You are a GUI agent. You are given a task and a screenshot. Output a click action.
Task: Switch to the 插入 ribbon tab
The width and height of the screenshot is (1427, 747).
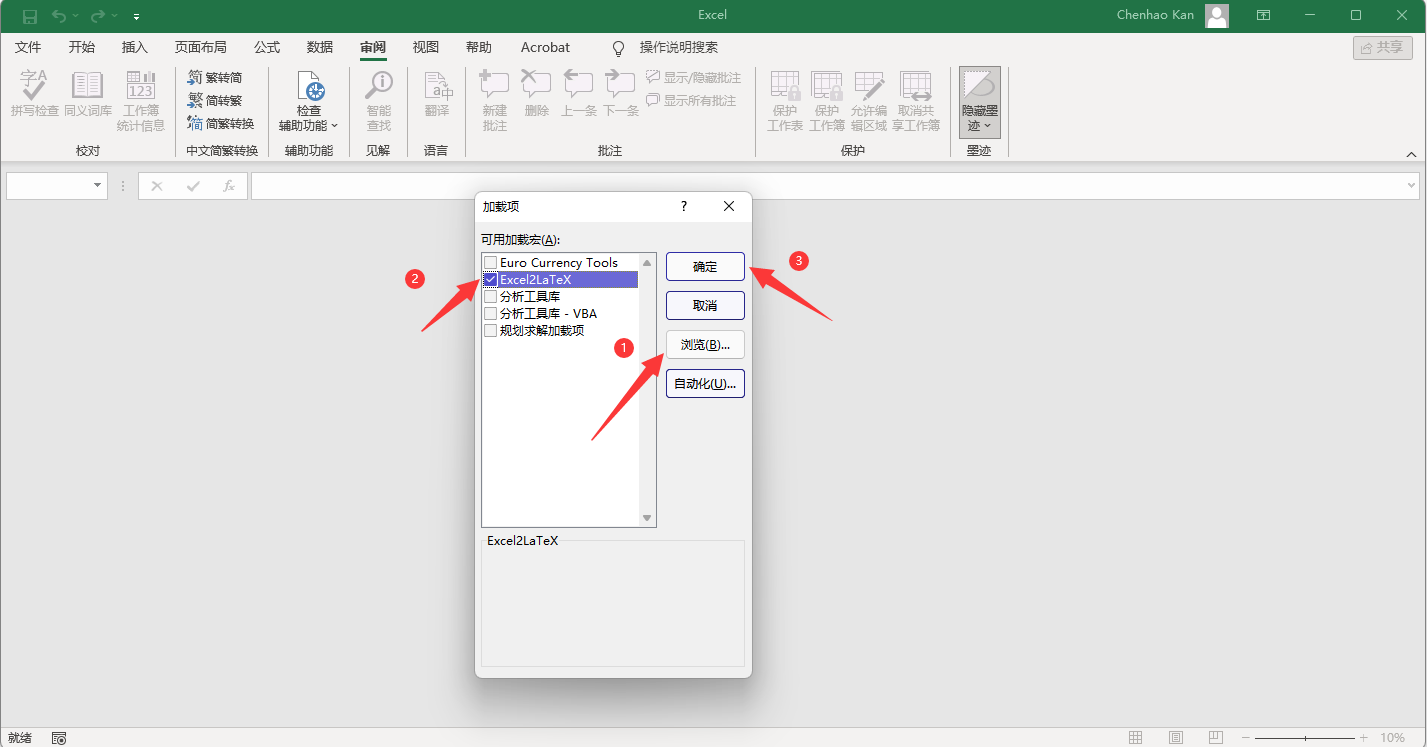[x=134, y=47]
